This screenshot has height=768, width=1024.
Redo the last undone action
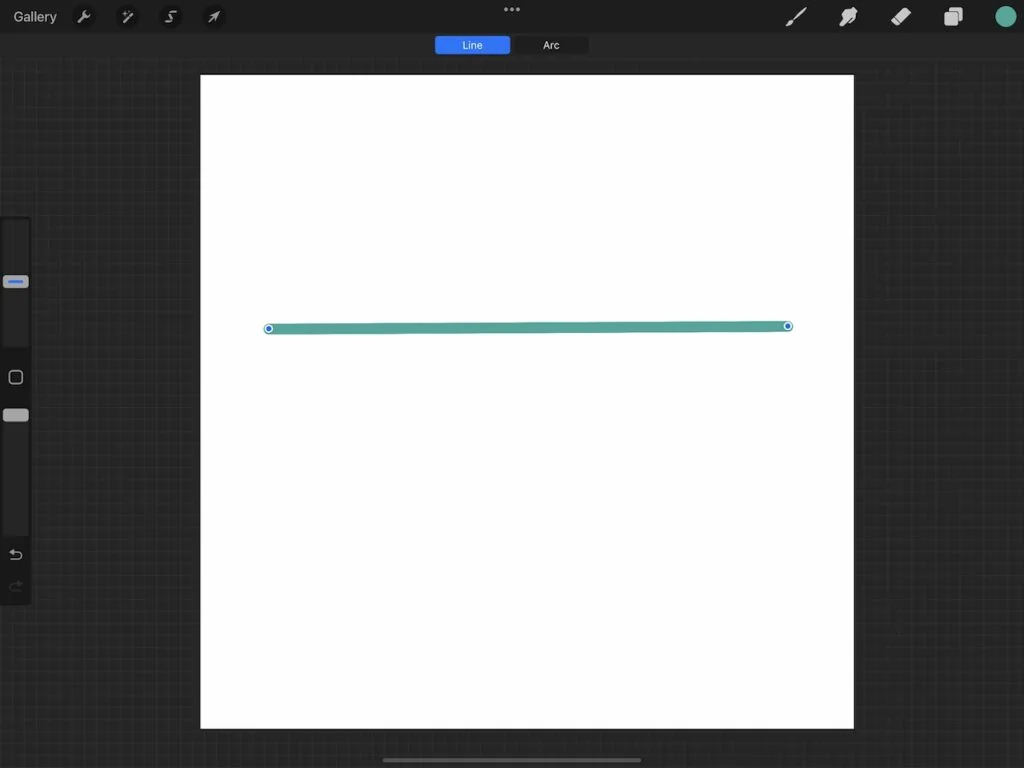coord(16,586)
